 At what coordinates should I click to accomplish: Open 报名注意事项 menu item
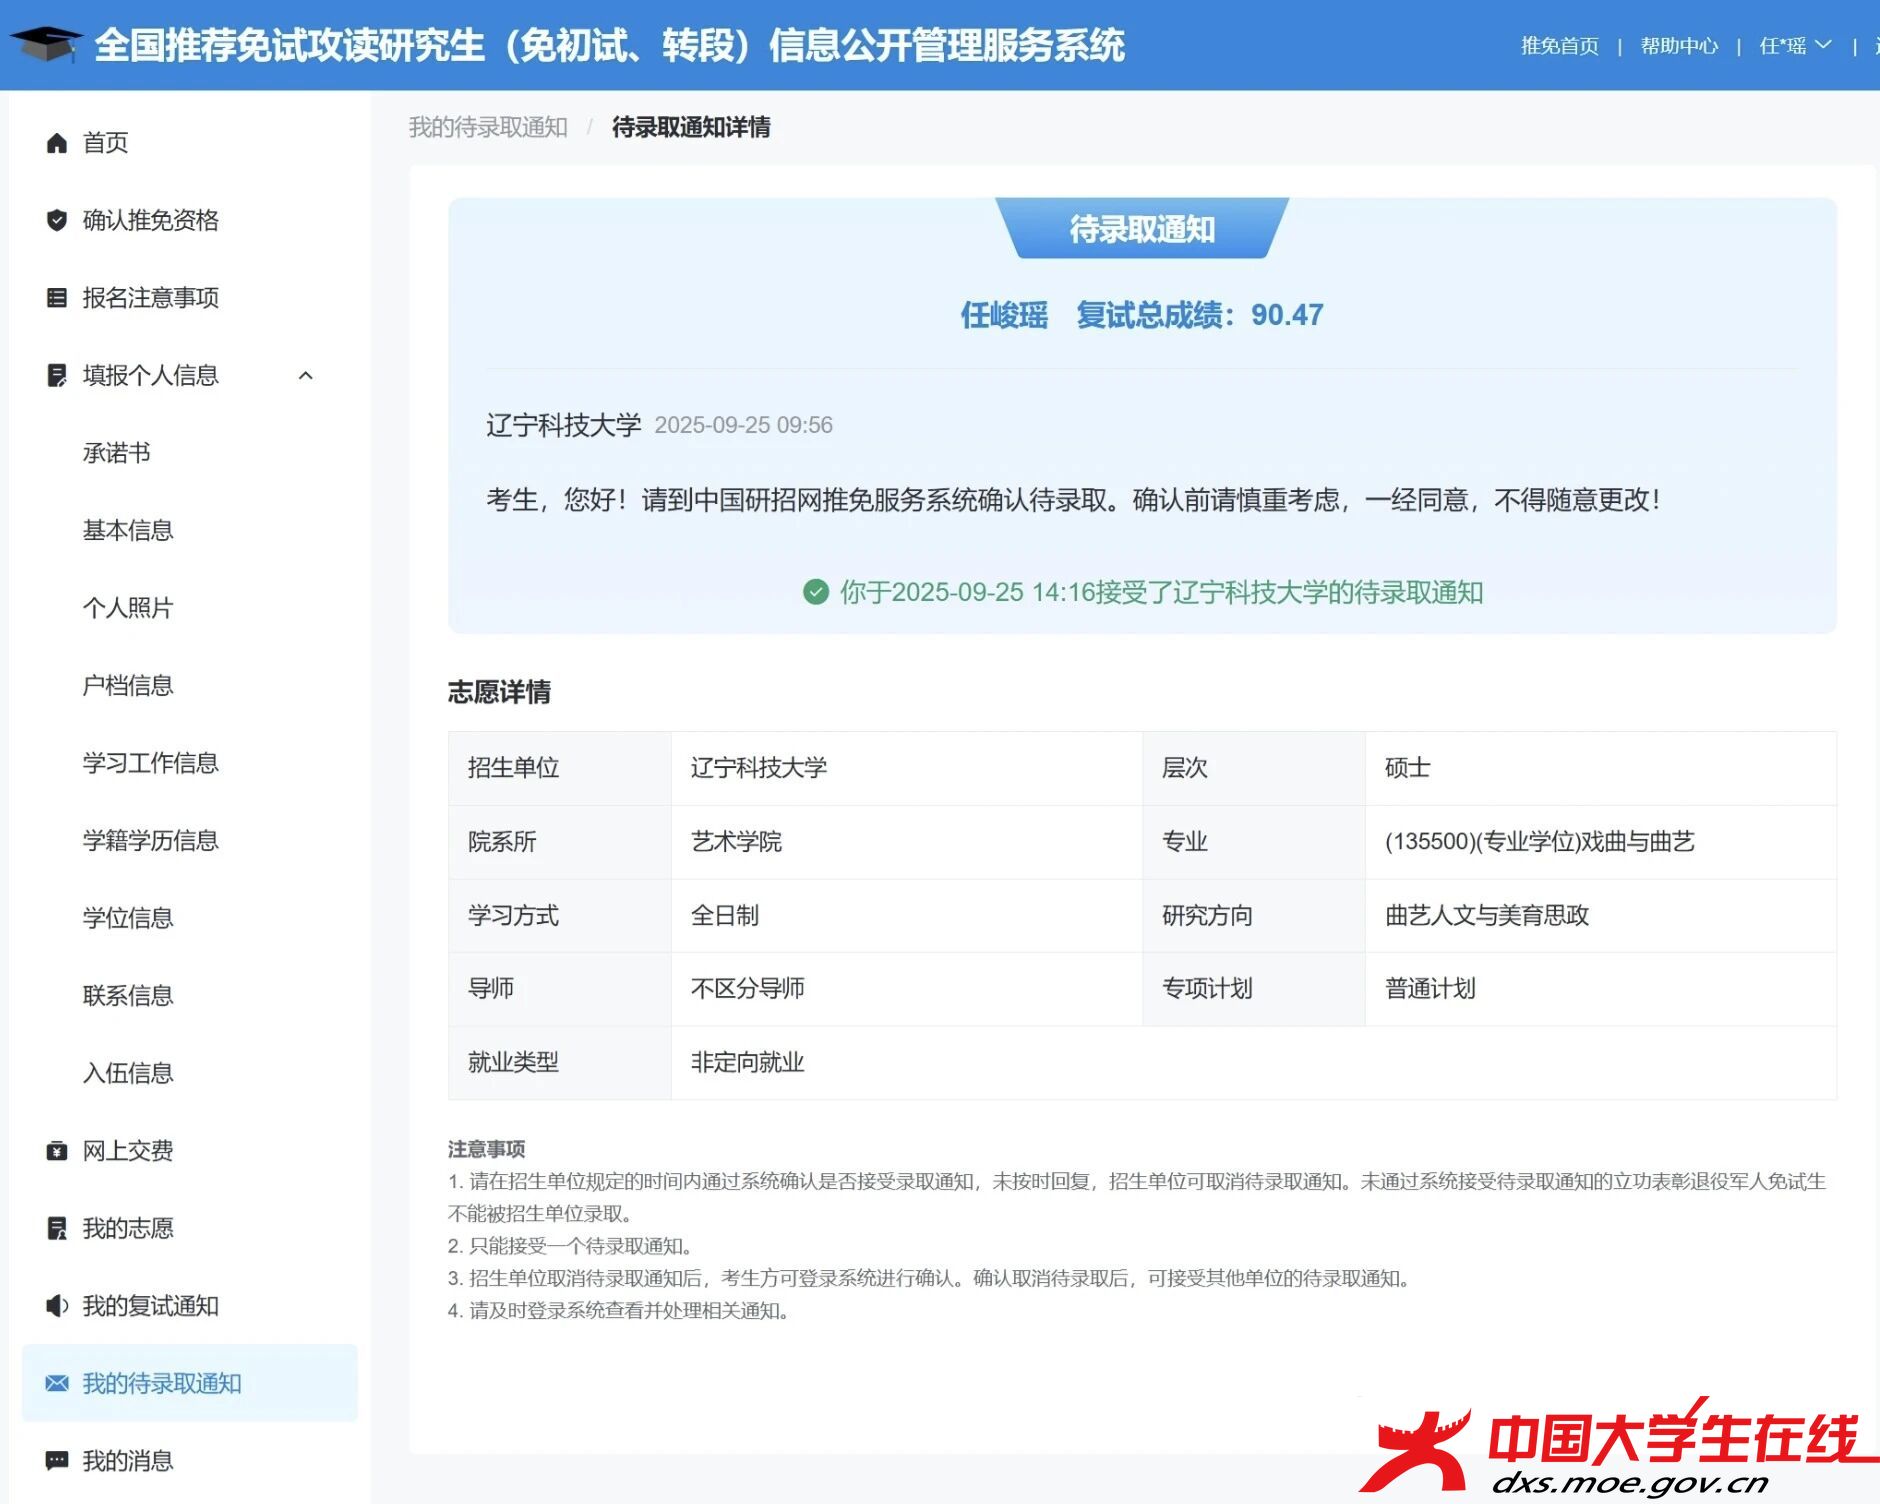tap(151, 298)
